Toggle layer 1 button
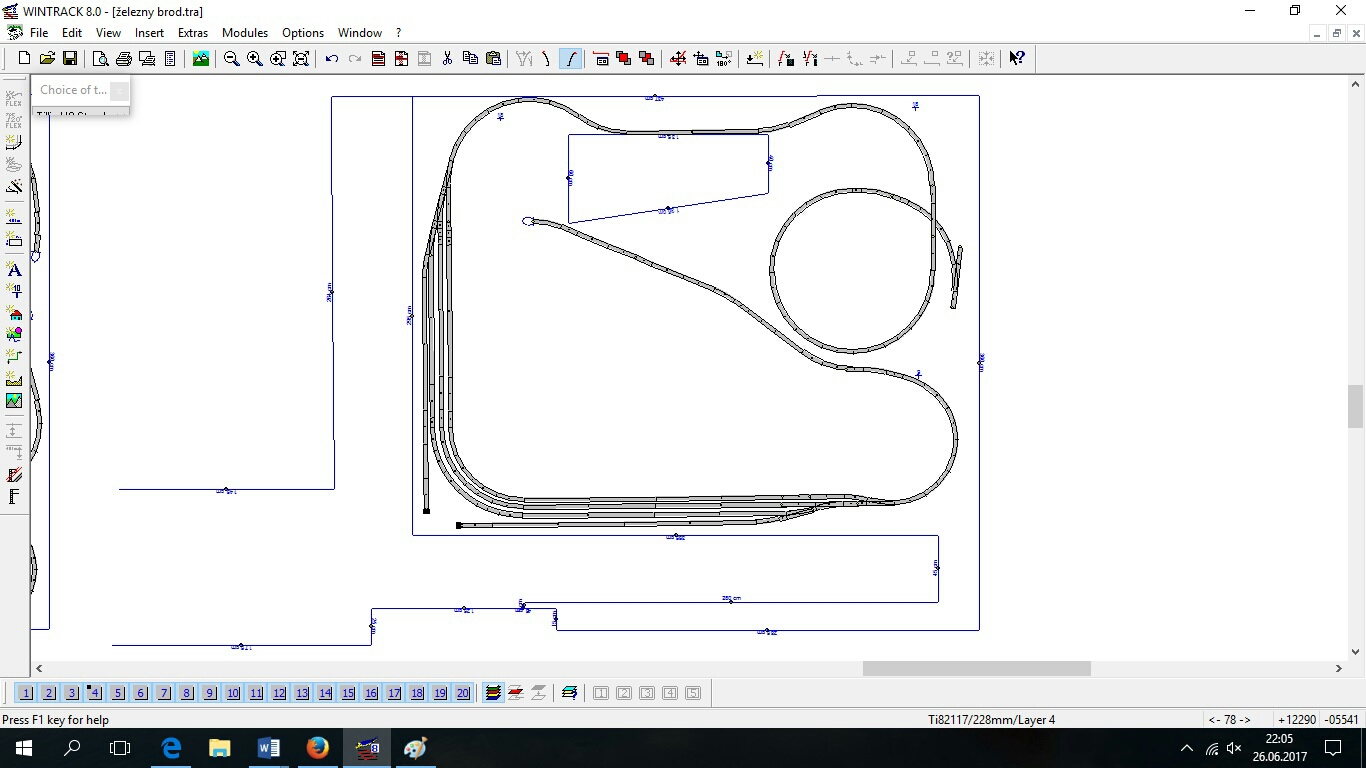The height and width of the screenshot is (768, 1366). [x=26, y=693]
